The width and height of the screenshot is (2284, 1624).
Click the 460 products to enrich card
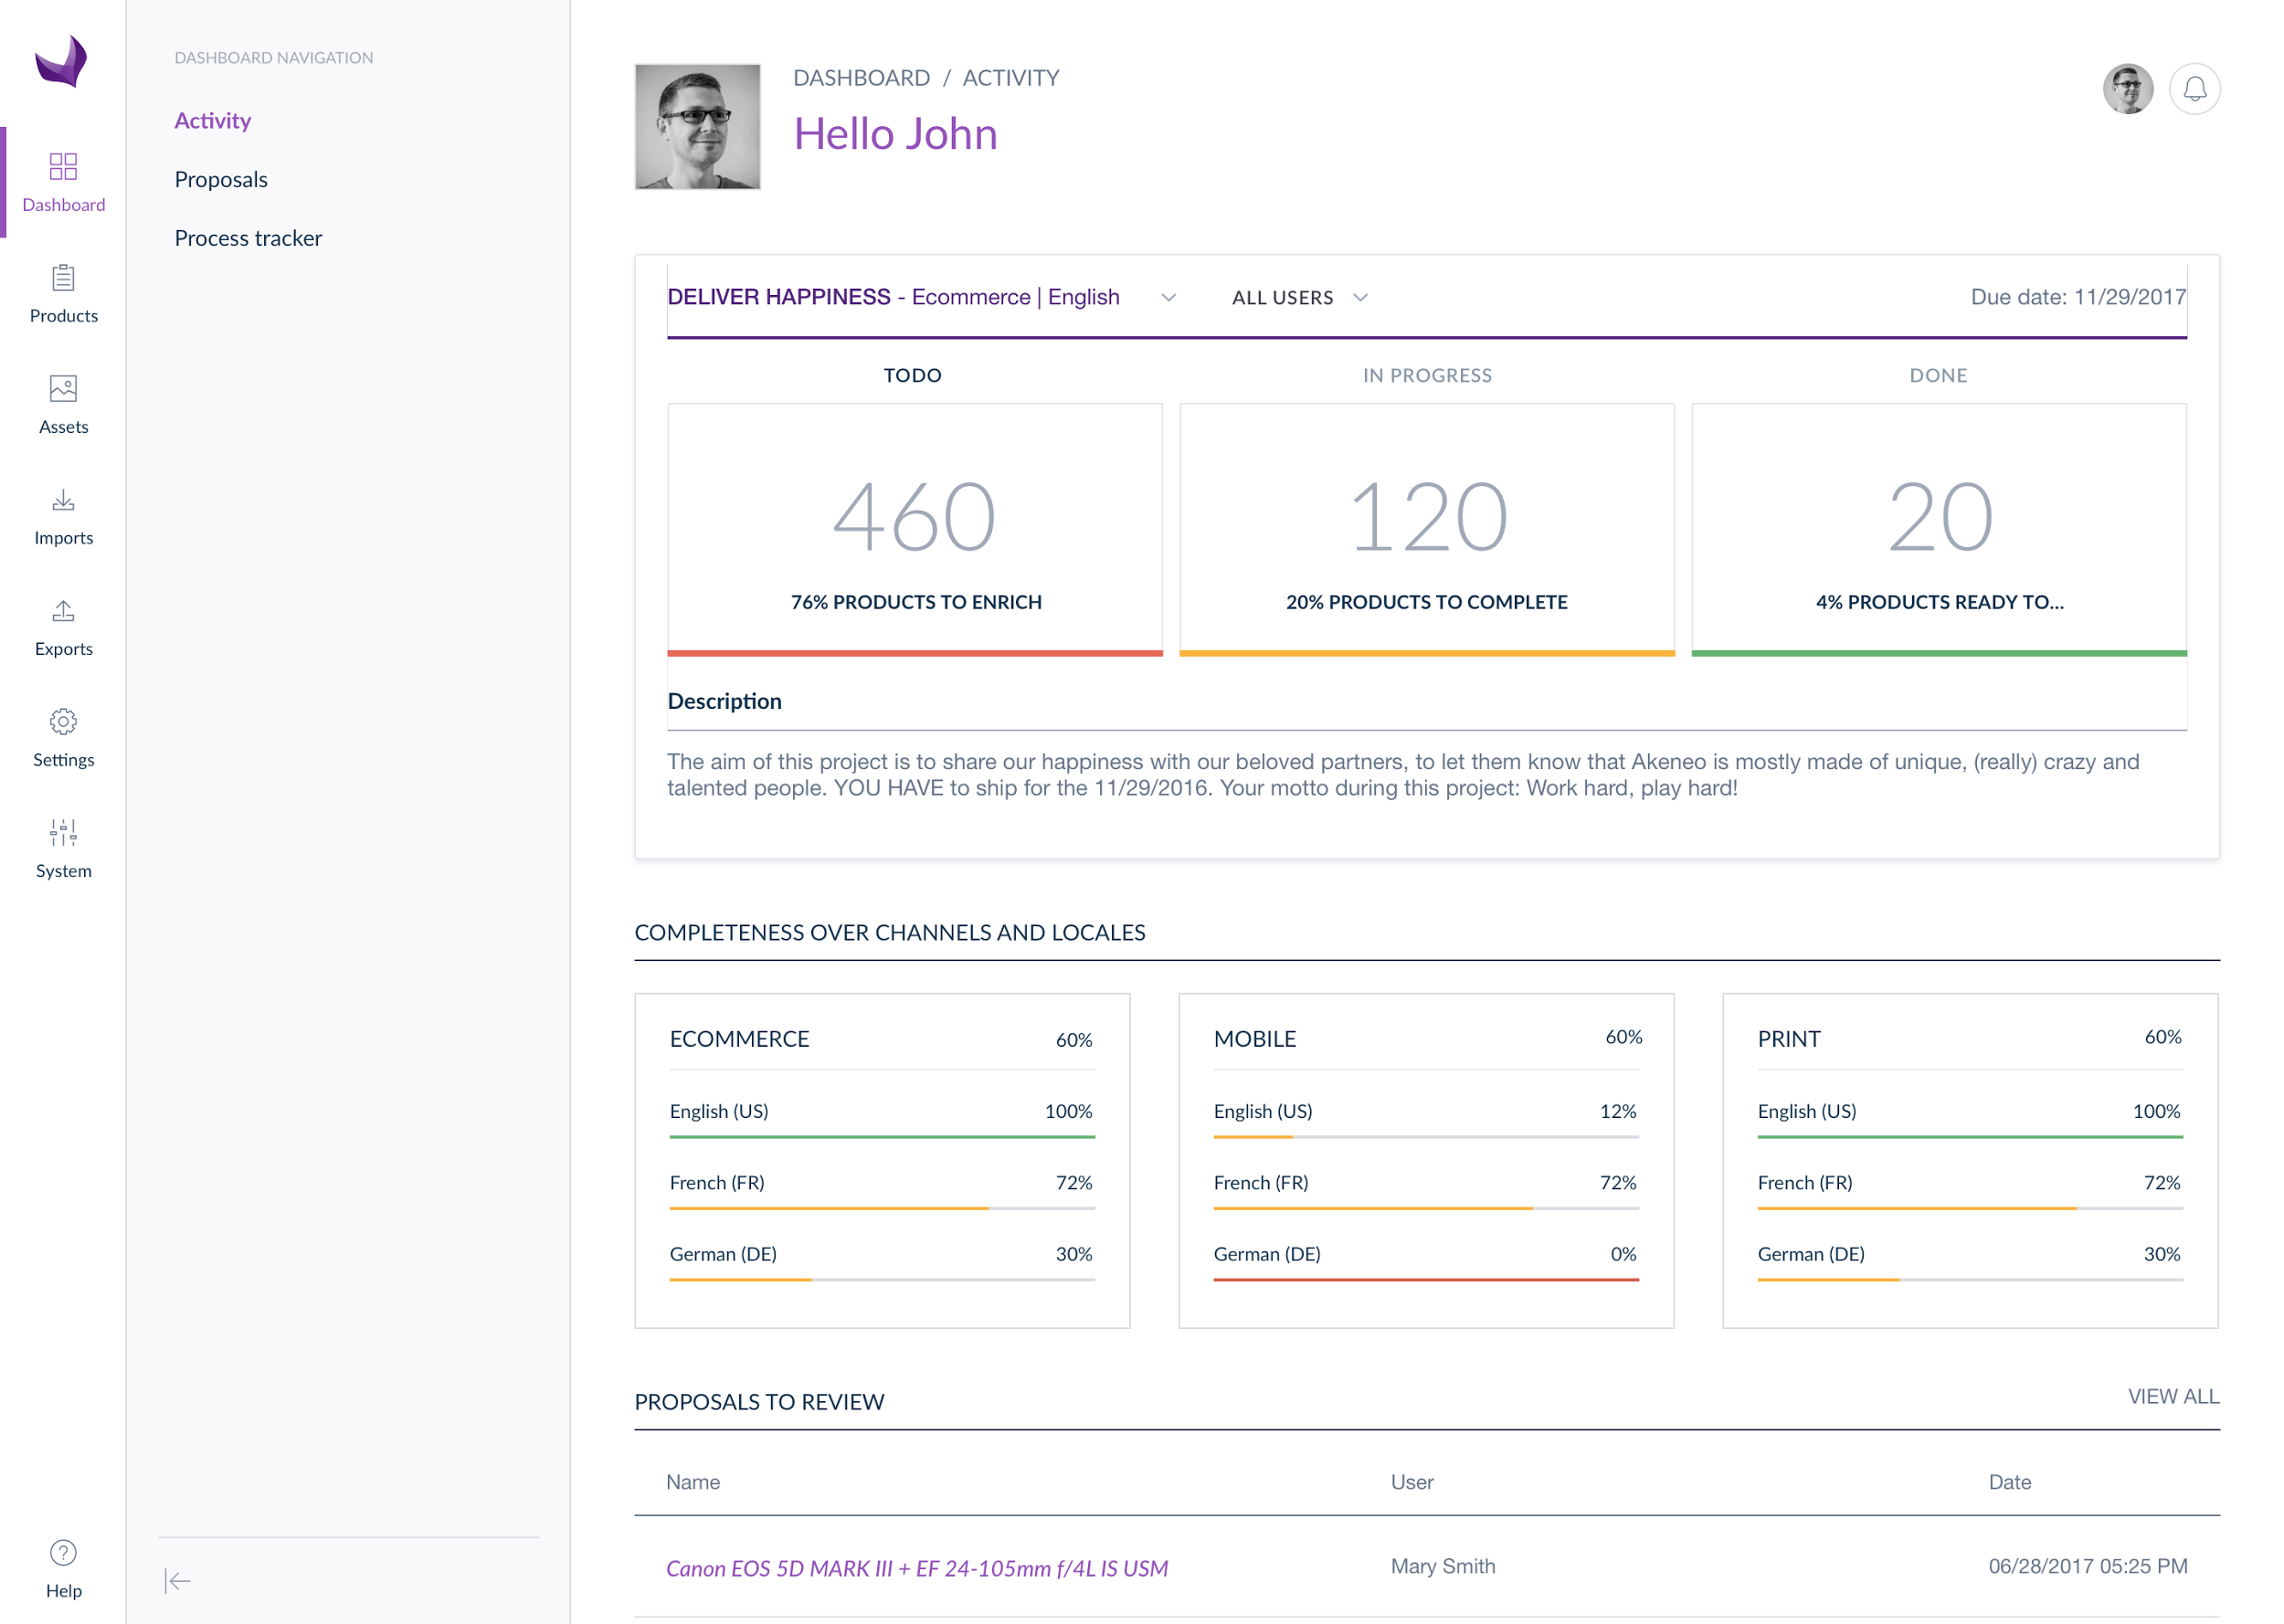pos(914,530)
